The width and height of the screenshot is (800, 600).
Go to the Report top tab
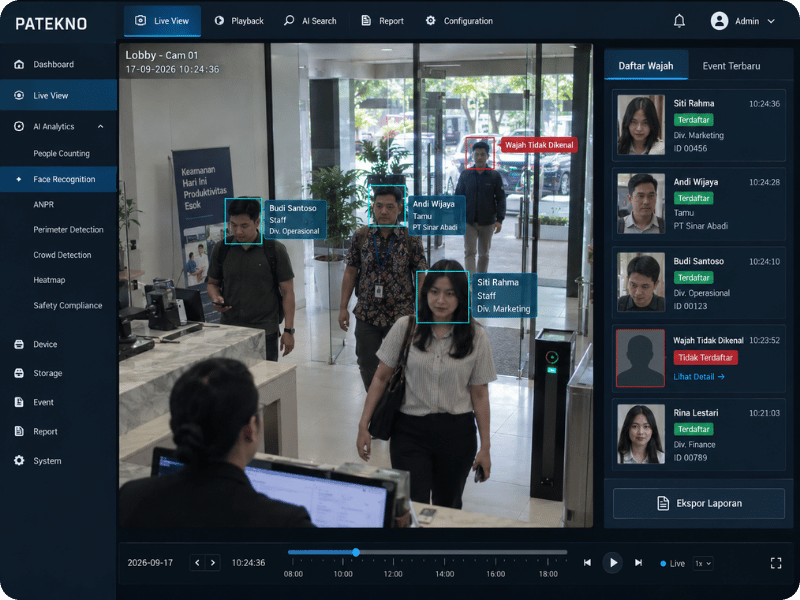pos(383,21)
